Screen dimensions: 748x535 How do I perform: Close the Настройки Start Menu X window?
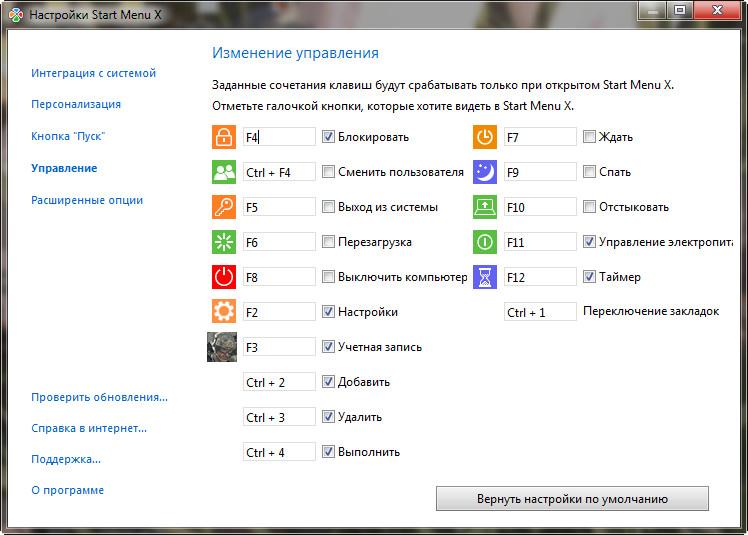pos(717,10)
